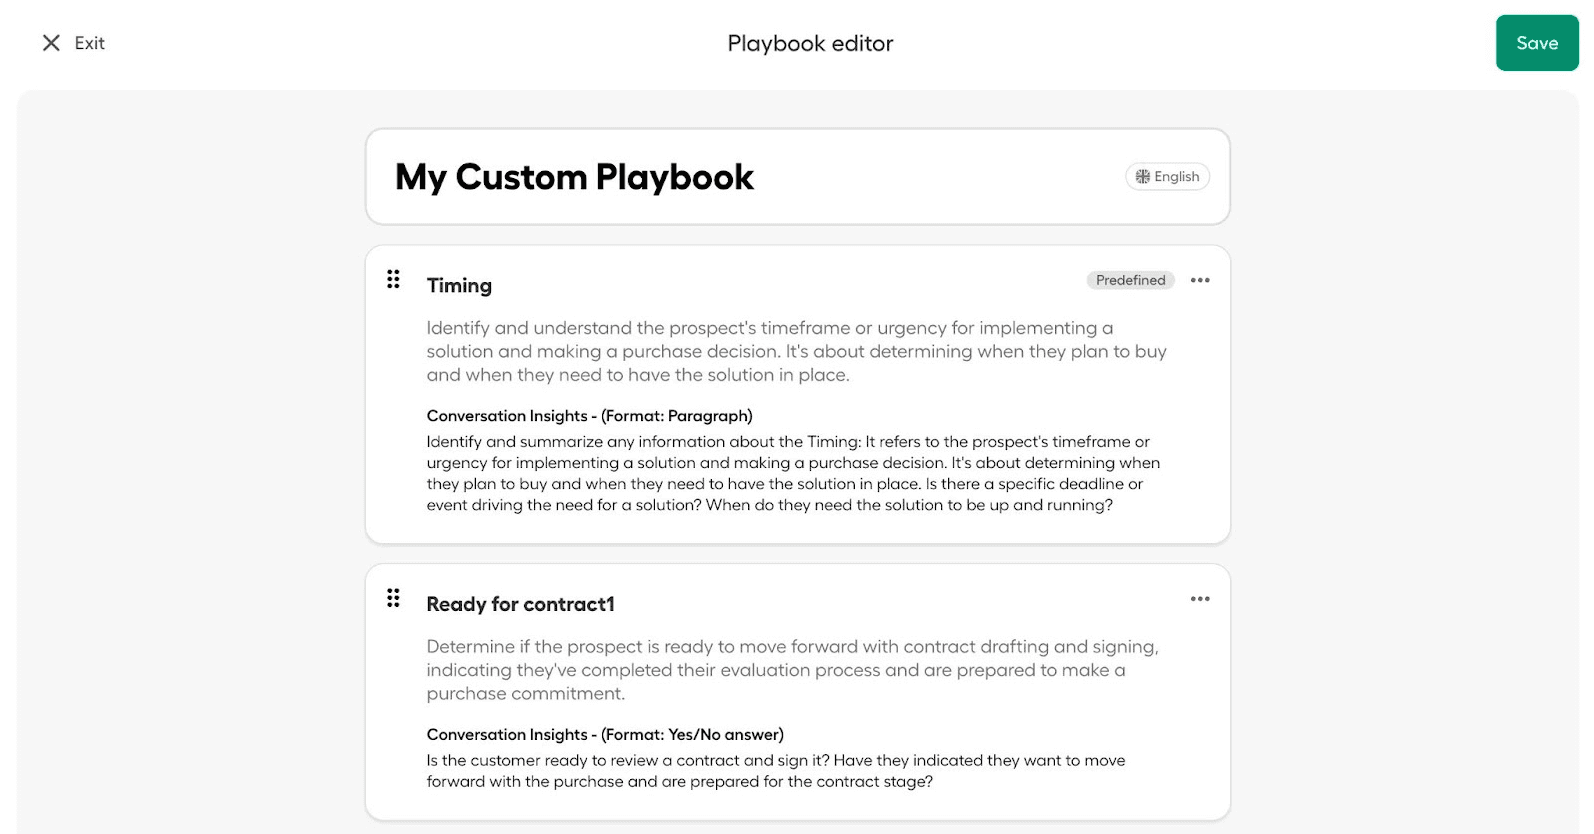Viewport: 1594px width, 834px height.
Task: Select the Playbook editor title bar
Action: 810,43
